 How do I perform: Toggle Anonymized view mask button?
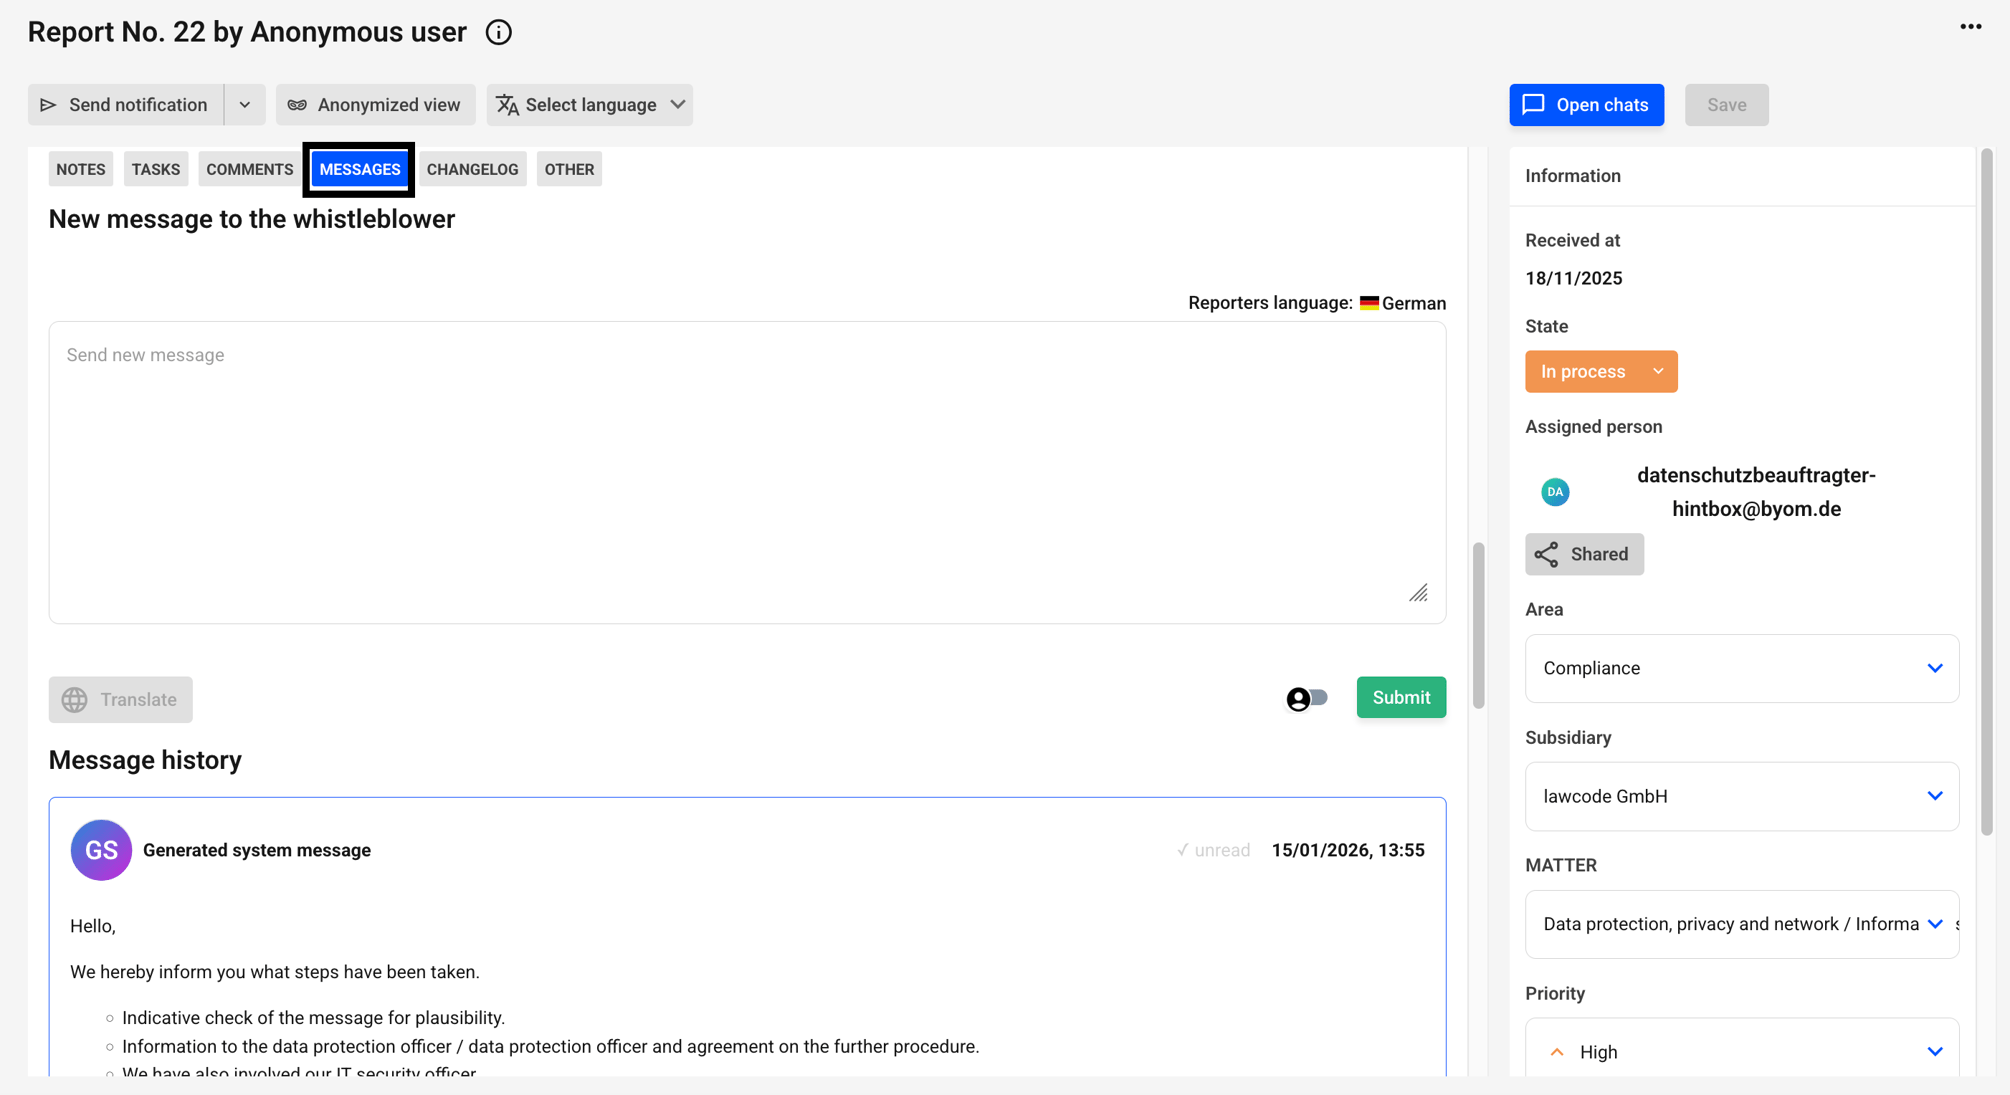[375, 105]
